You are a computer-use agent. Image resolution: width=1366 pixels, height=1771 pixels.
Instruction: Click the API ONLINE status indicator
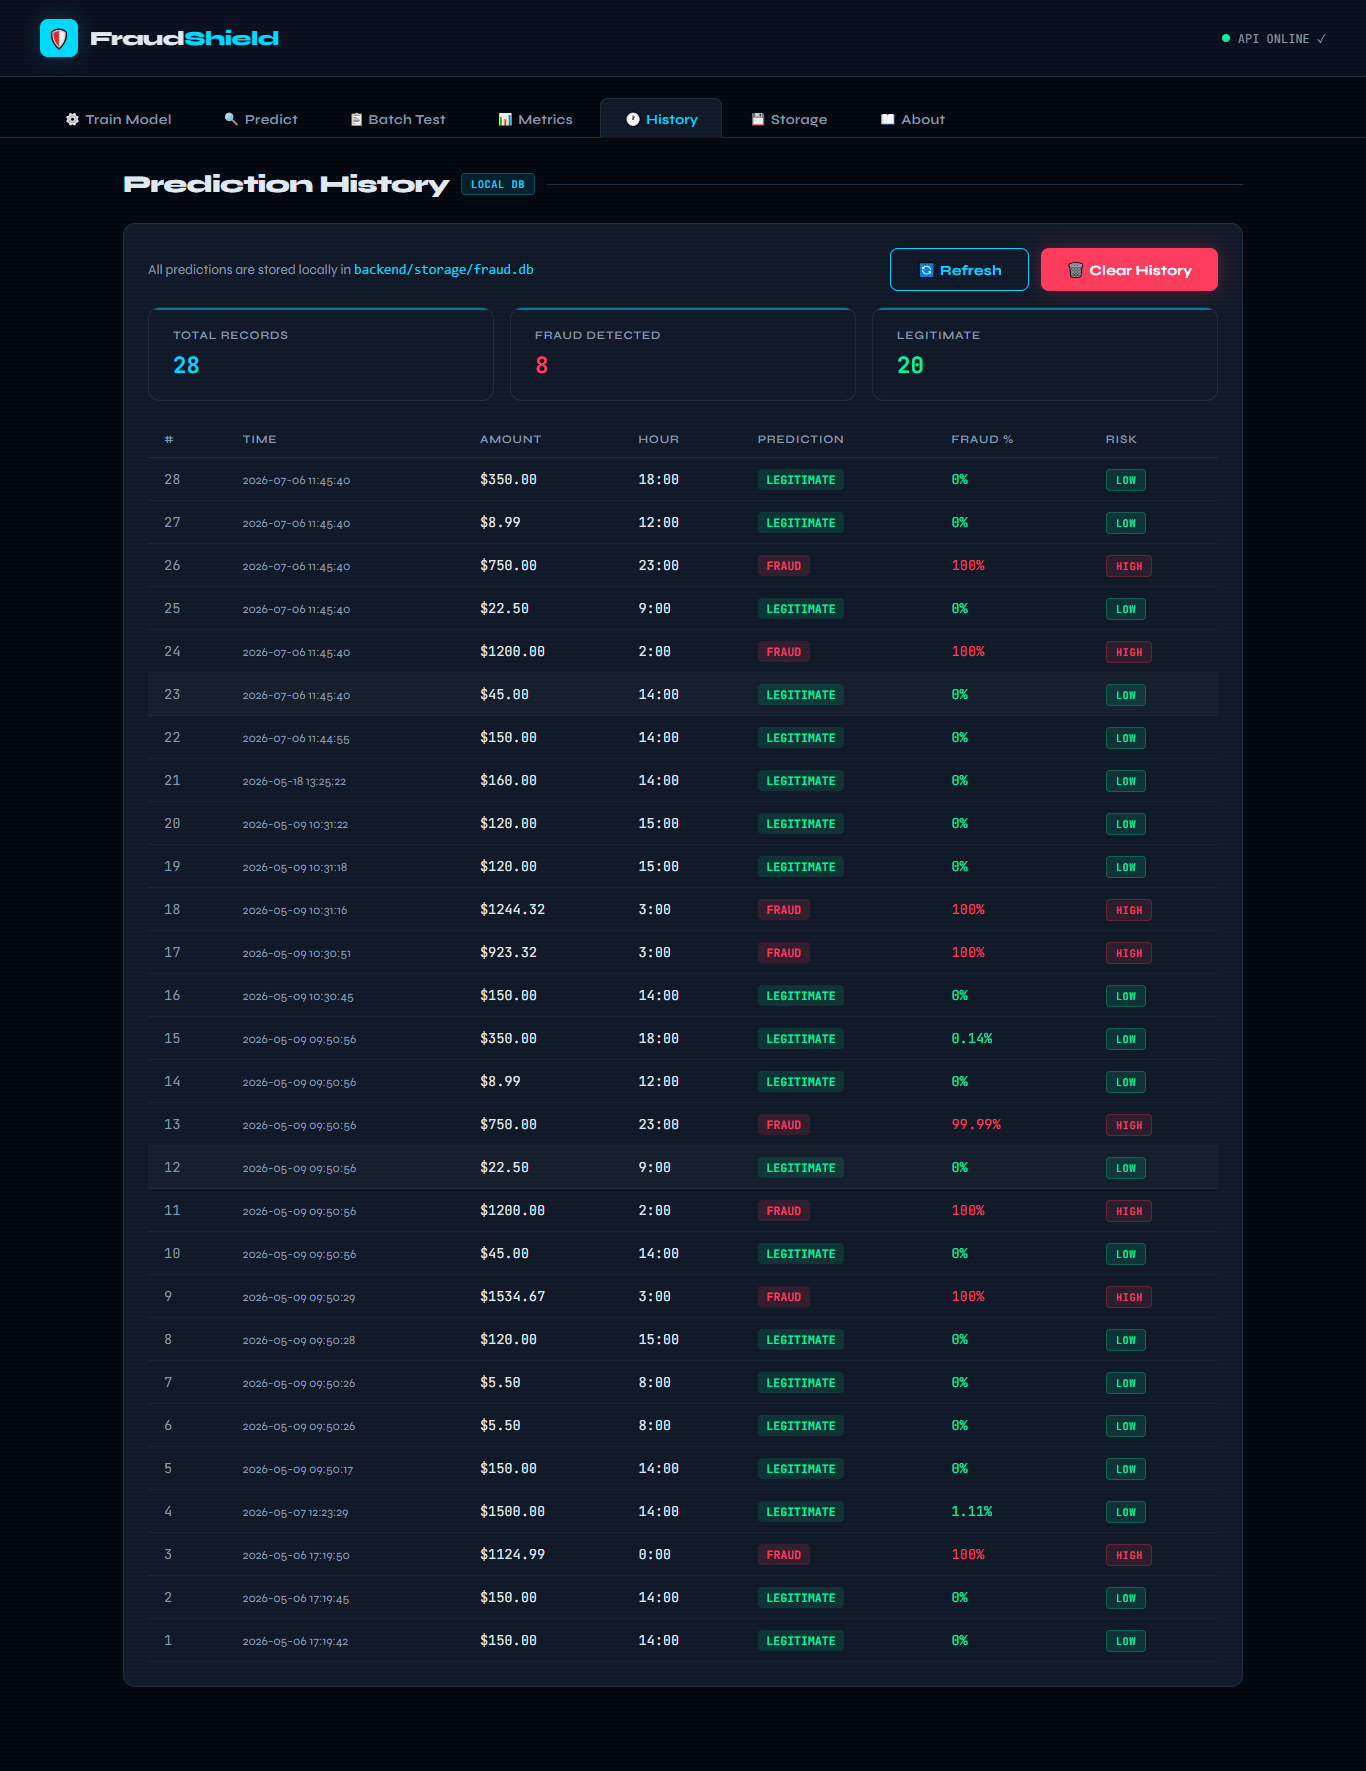[x=1273, y=39]
